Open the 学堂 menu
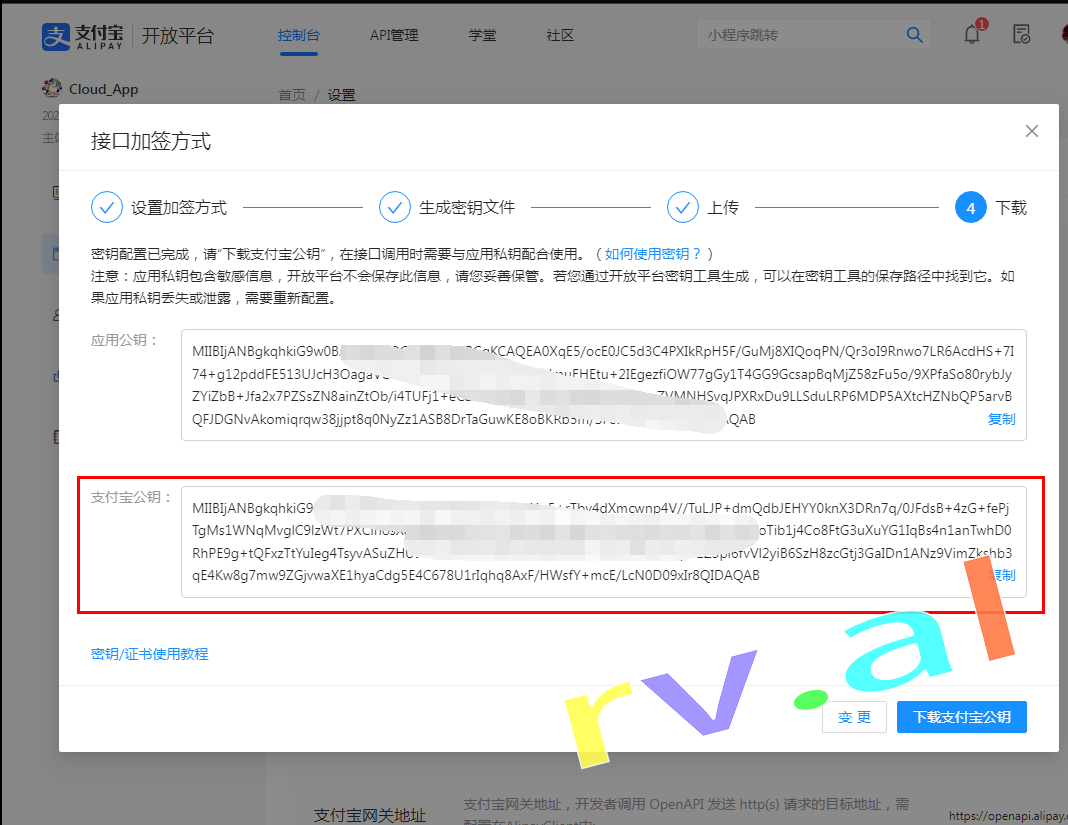This screenshot has height=825, width=1068. (482, 35)
